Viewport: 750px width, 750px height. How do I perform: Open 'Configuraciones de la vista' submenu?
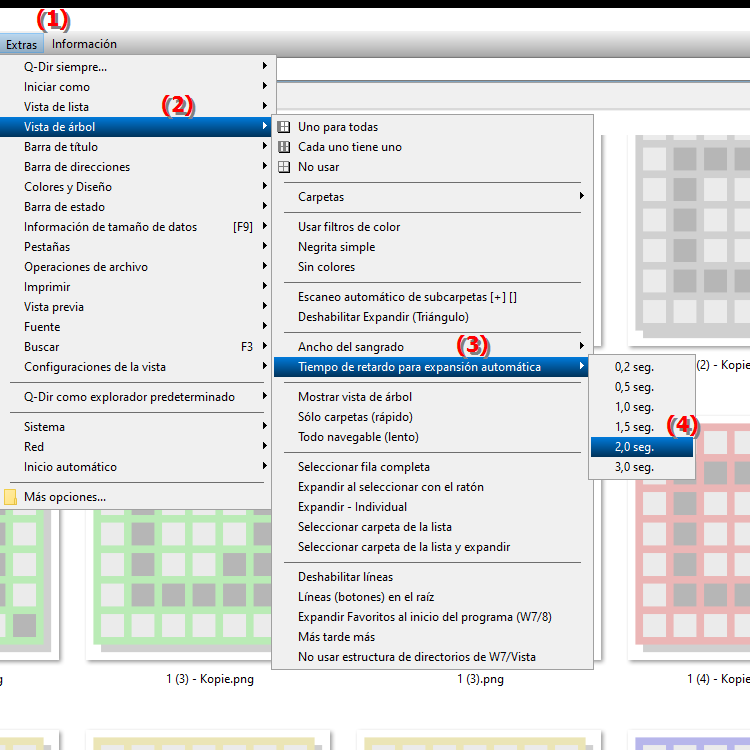coord(136,367)
